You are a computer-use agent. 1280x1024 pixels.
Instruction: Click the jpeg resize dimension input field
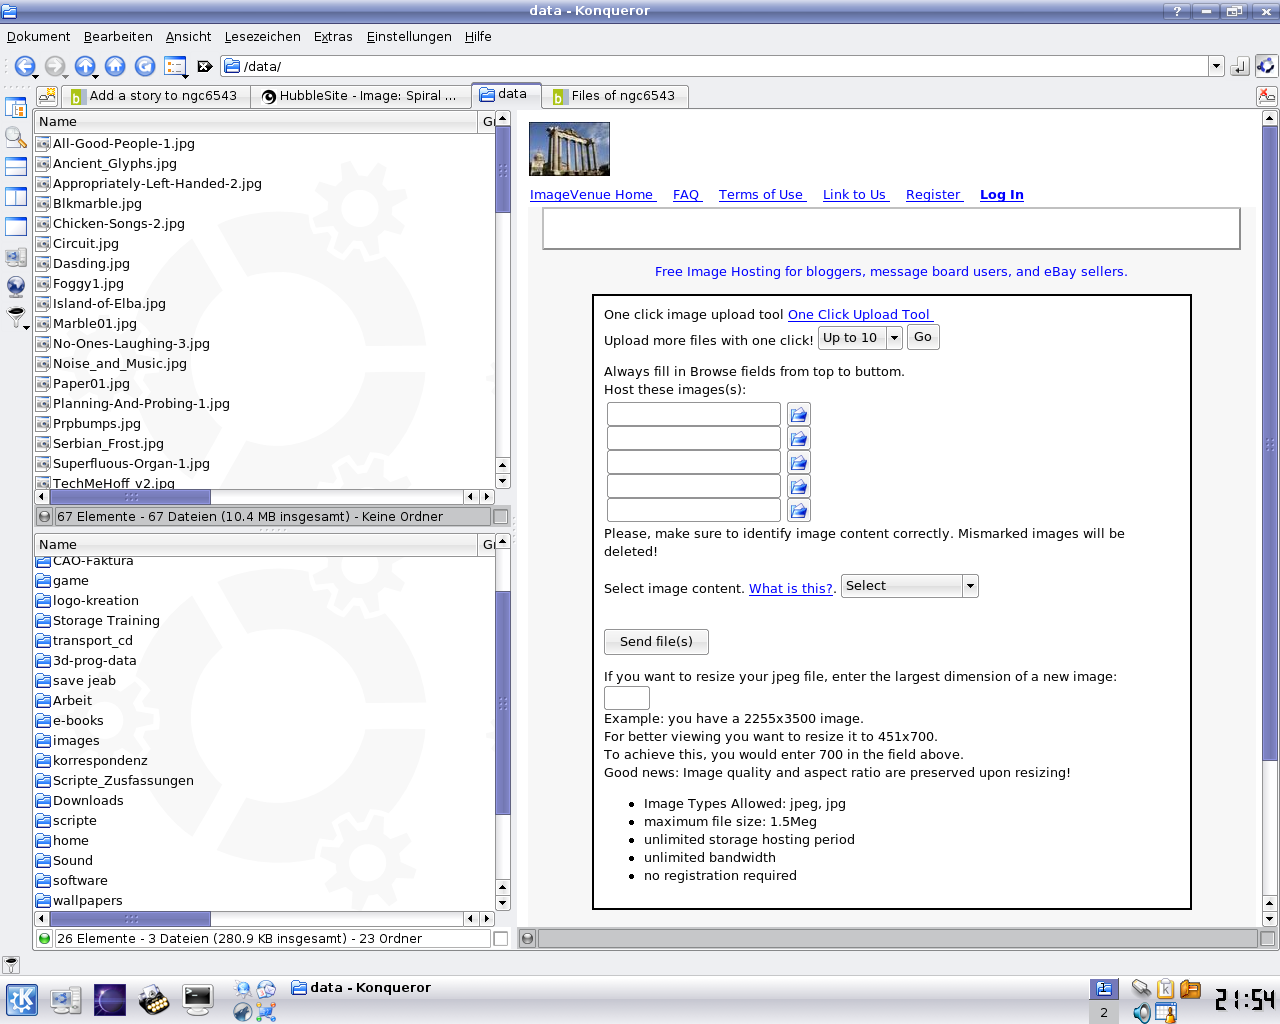pyautogui.click(x=627, y=698)
